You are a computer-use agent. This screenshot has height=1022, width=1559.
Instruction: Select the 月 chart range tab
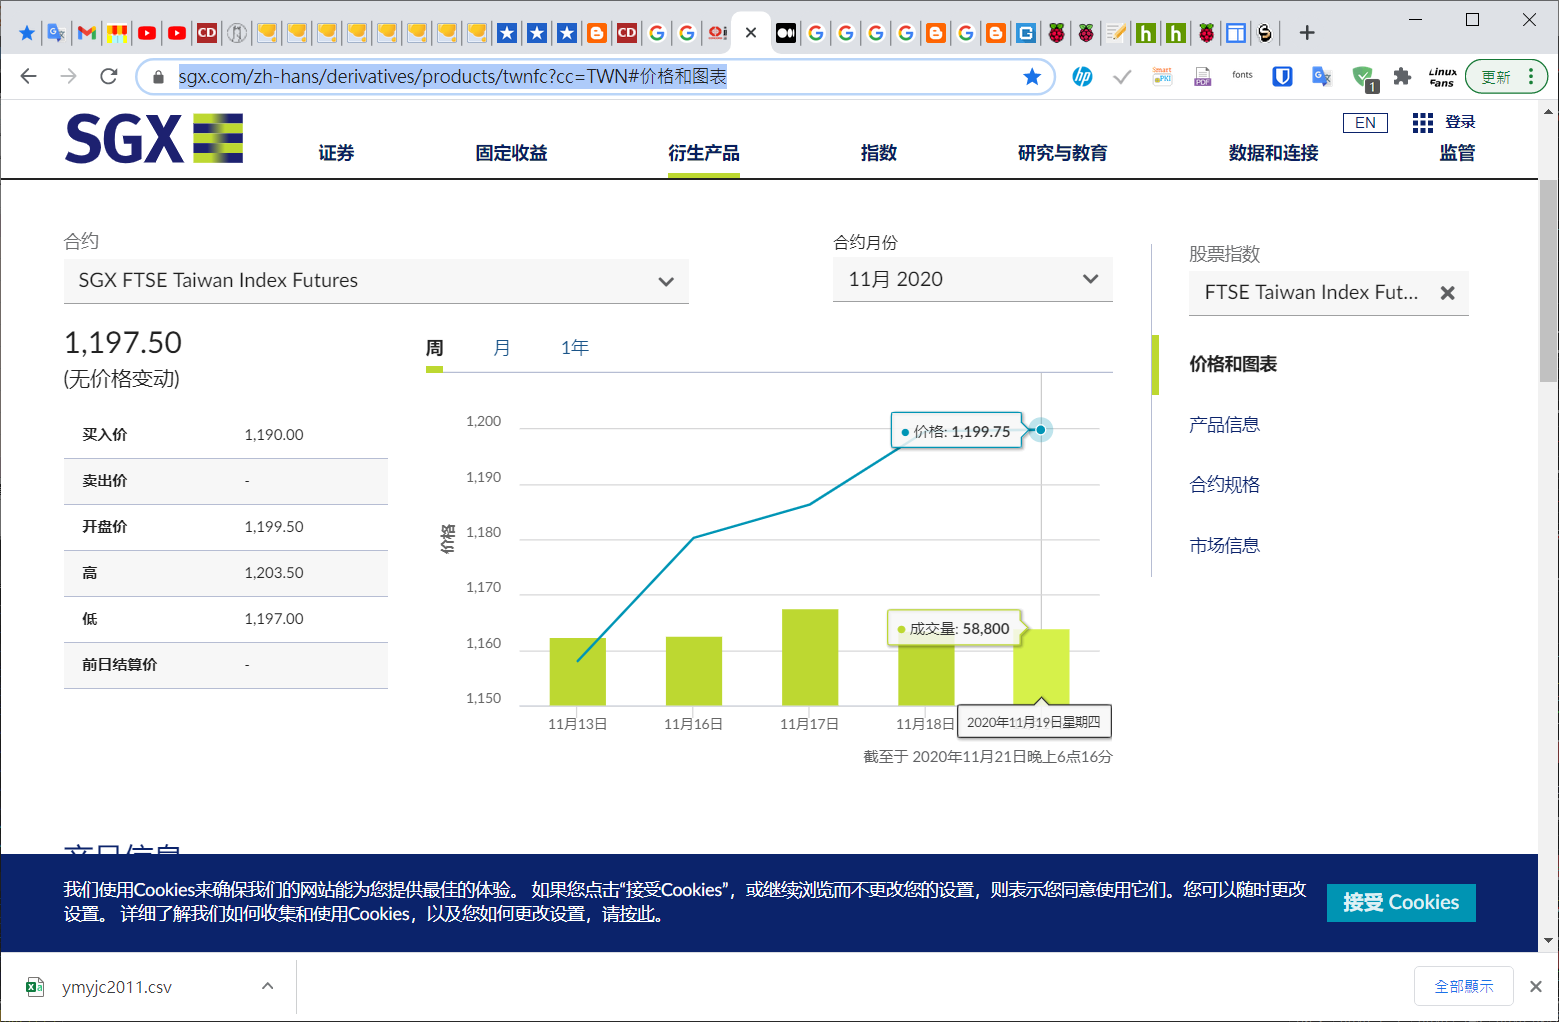[x=502, y=348]
